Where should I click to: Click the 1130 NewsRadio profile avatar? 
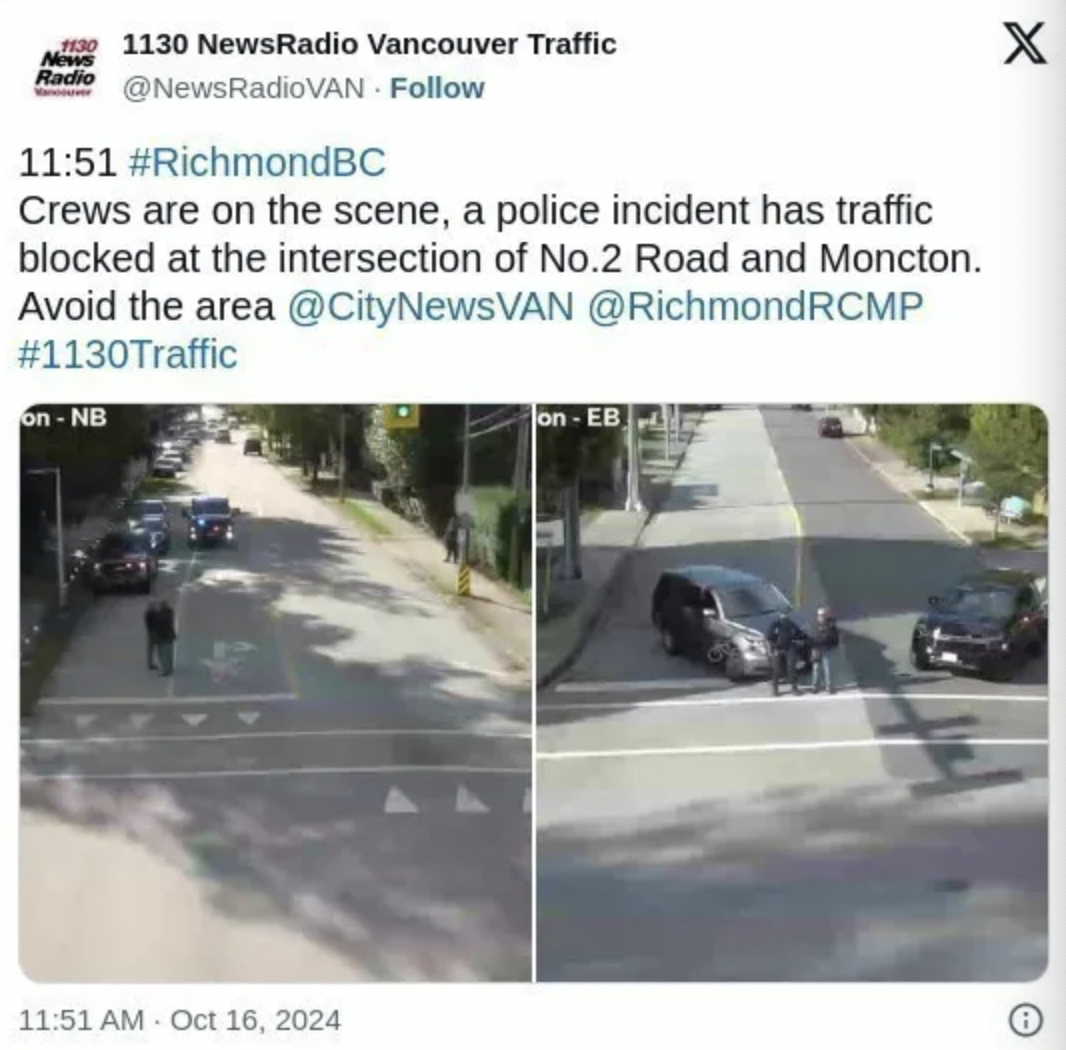click(x=66, y=67)
